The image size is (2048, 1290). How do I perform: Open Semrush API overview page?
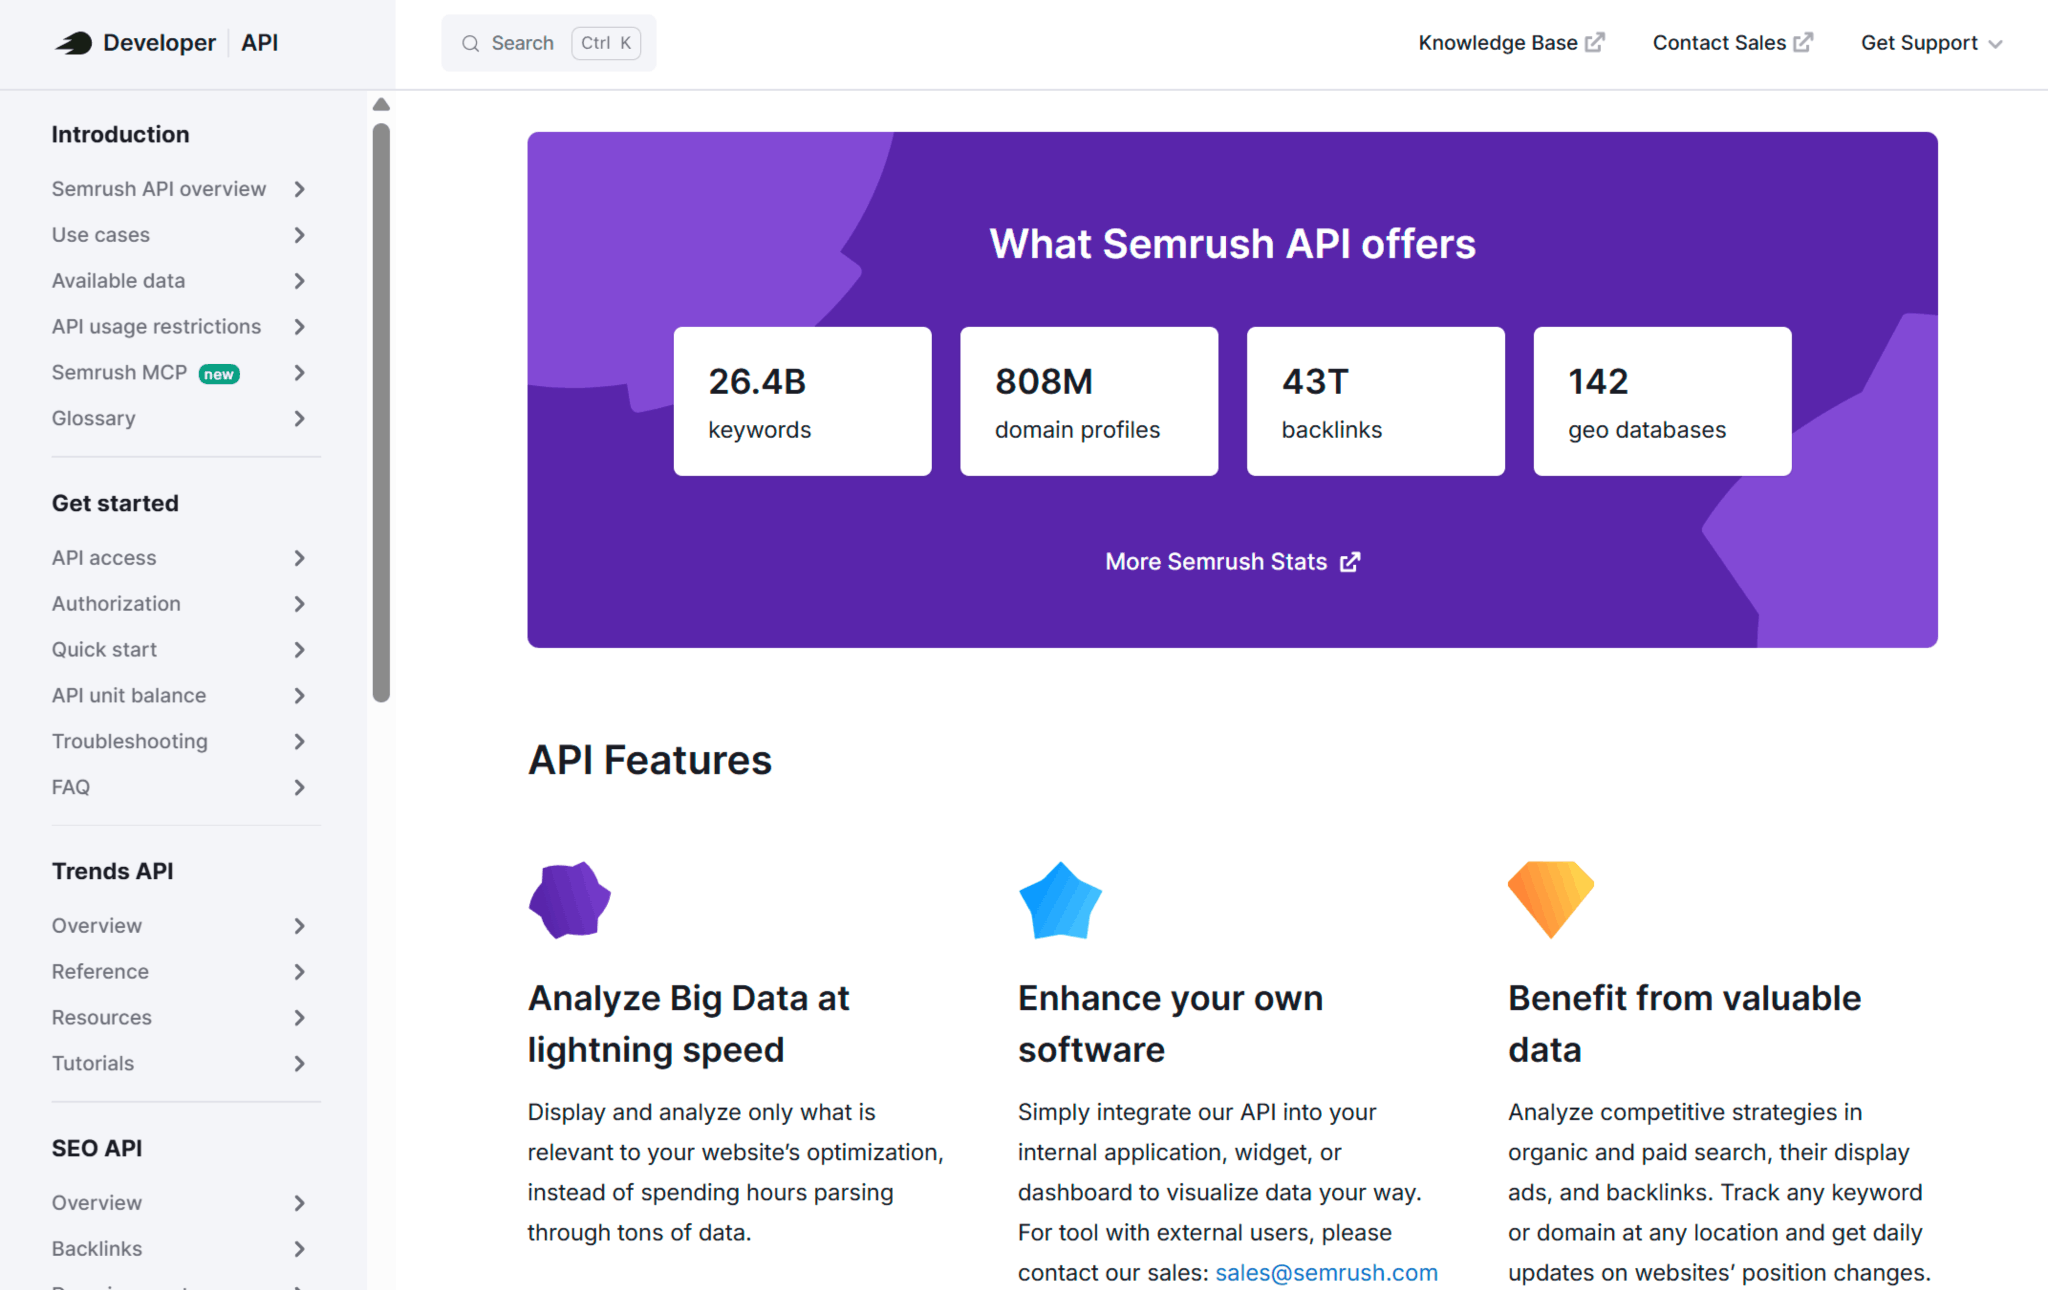pos(159,189)
